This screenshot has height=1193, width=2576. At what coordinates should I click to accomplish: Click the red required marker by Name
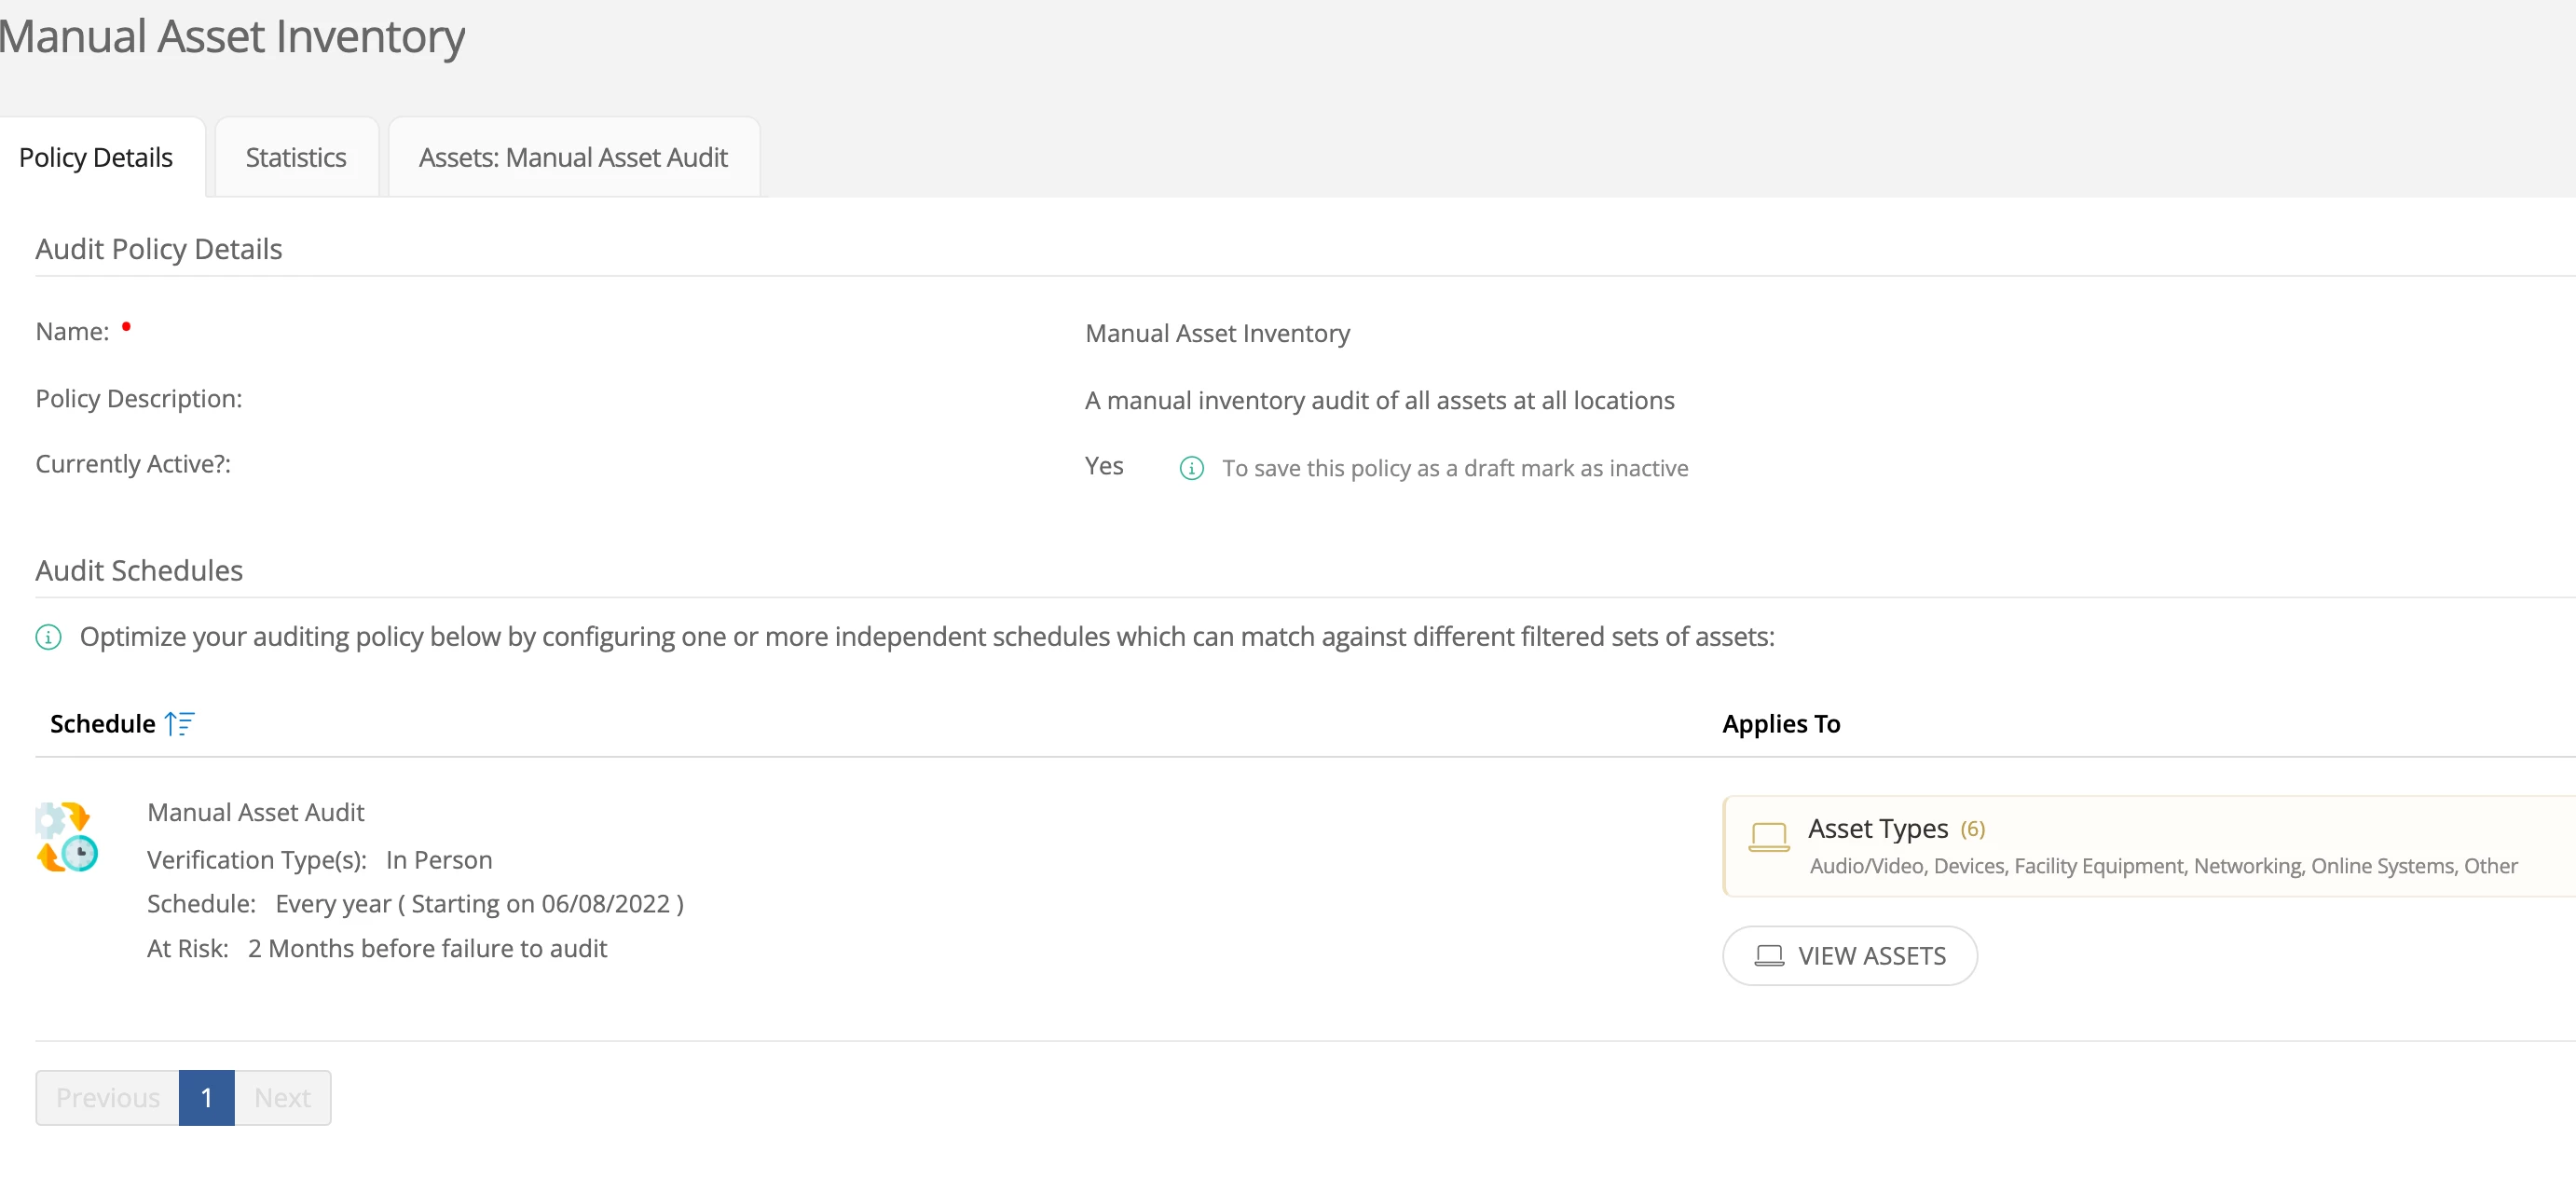(126, 326)
